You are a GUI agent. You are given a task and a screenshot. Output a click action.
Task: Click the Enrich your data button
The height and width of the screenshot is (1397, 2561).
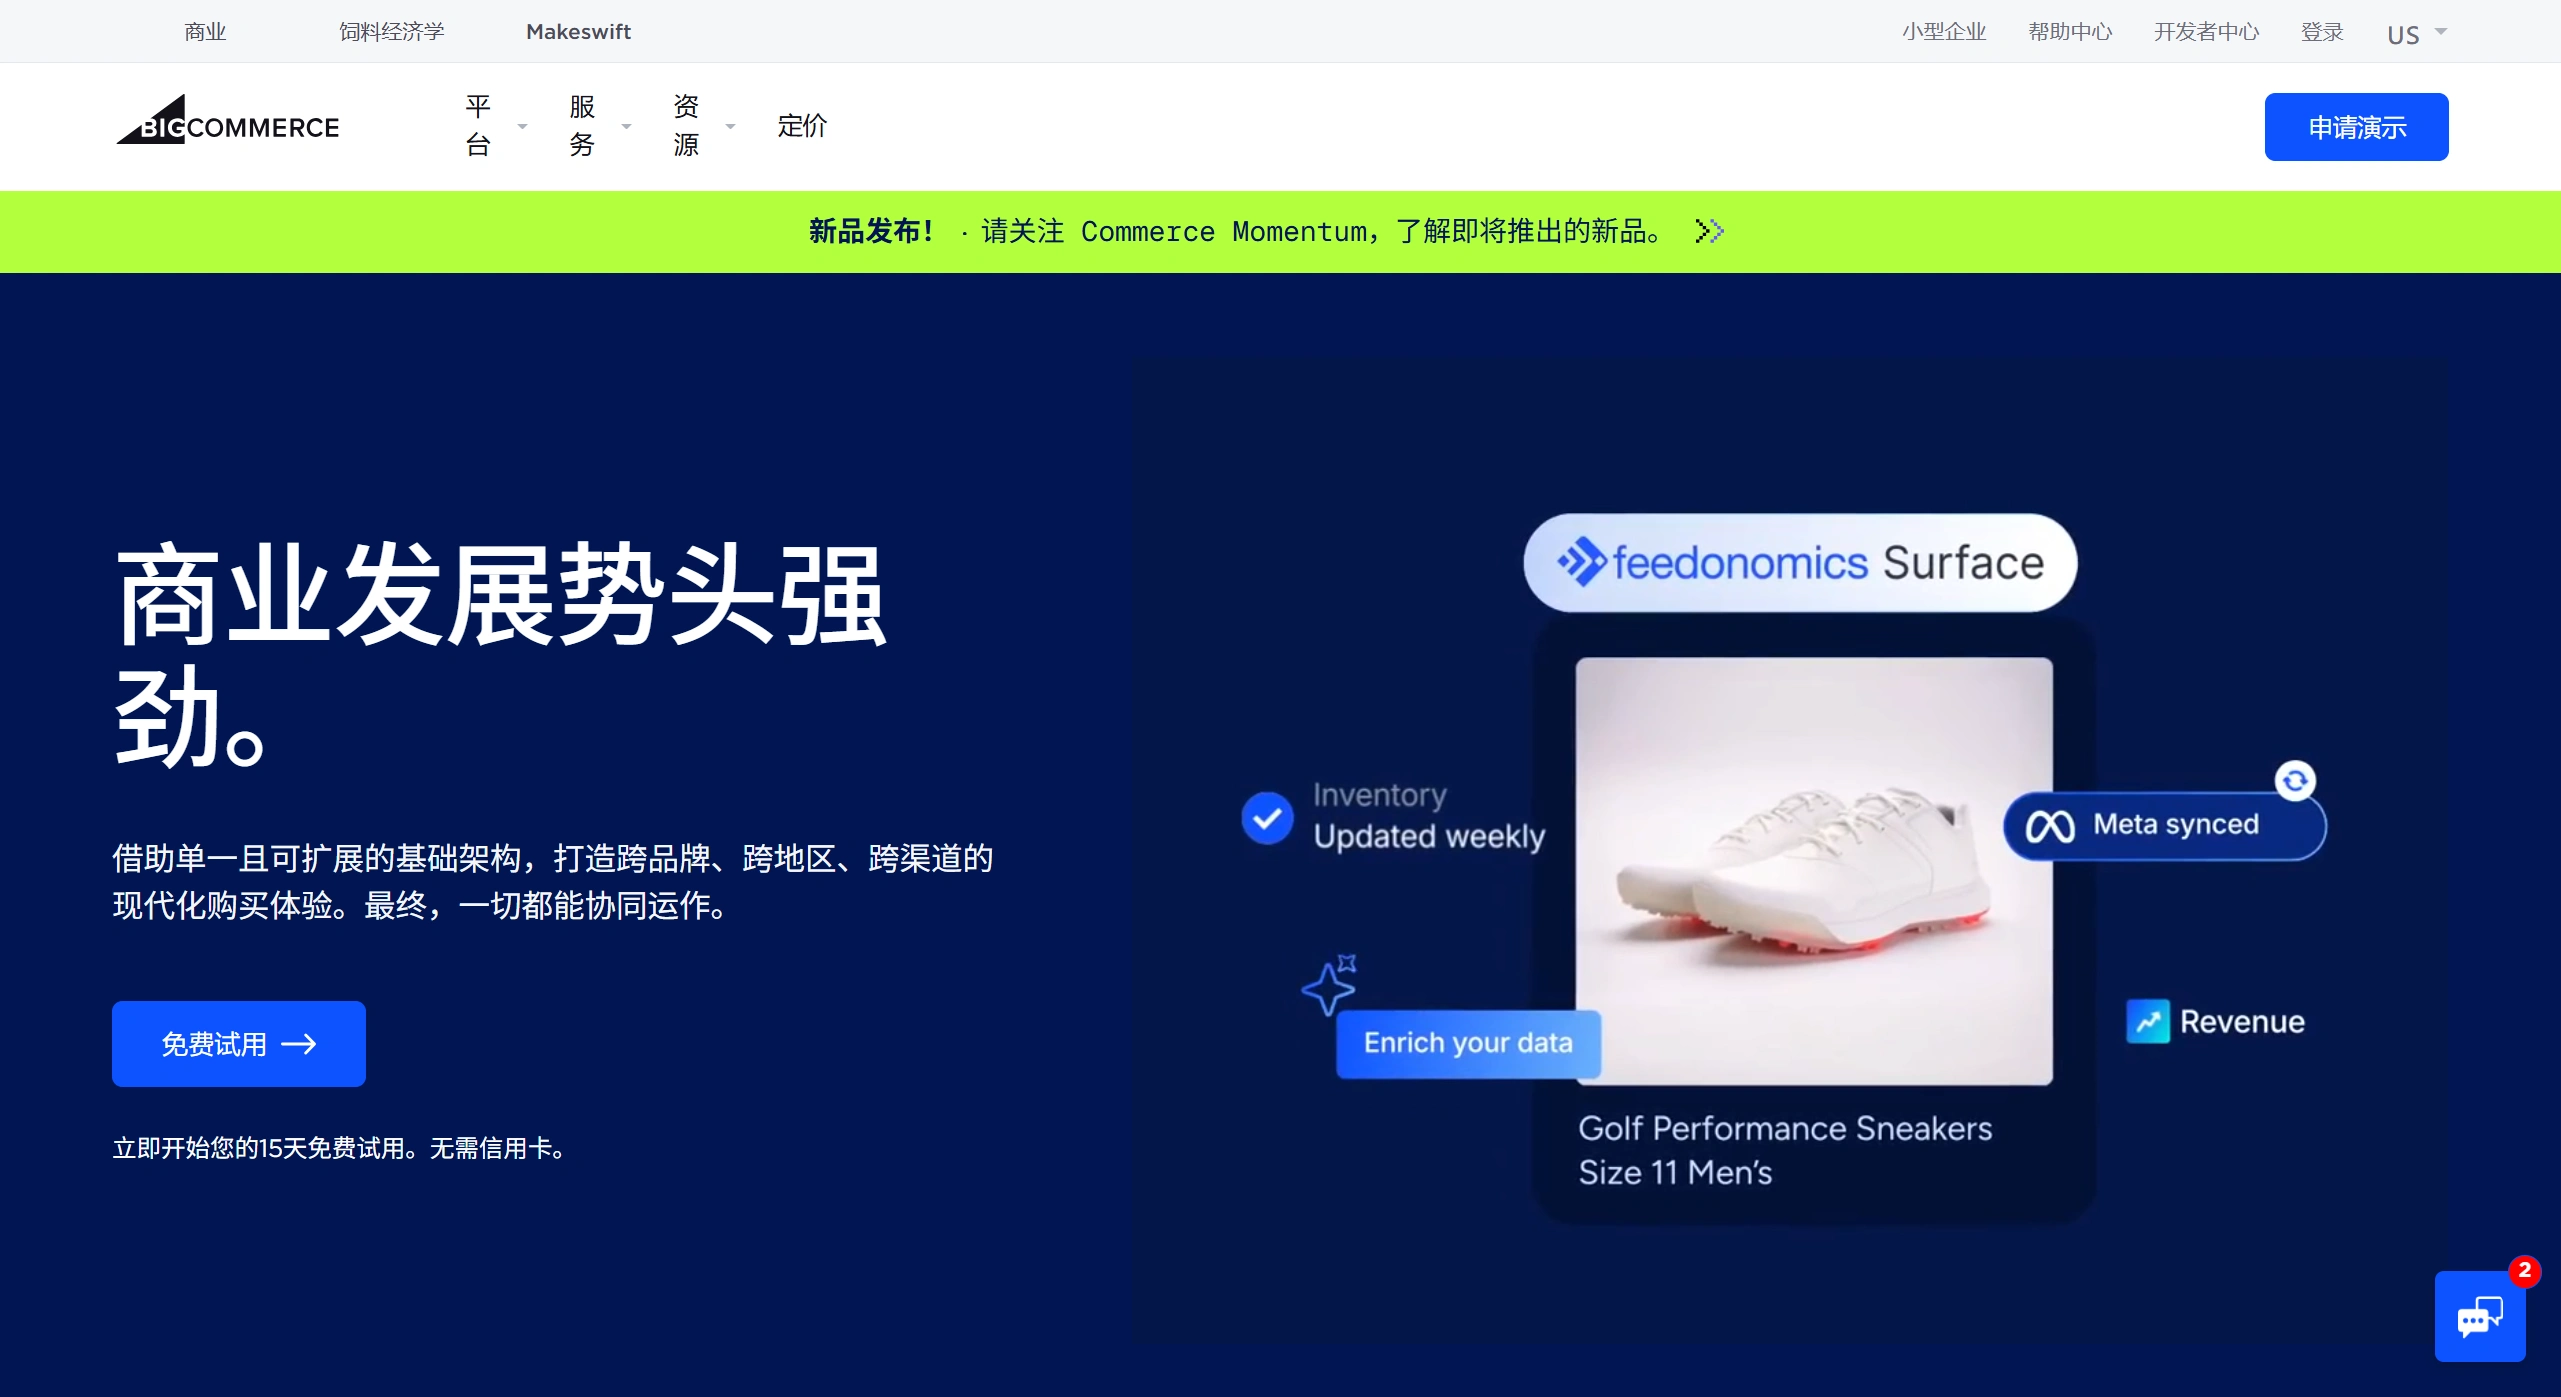[1468, 1043]
